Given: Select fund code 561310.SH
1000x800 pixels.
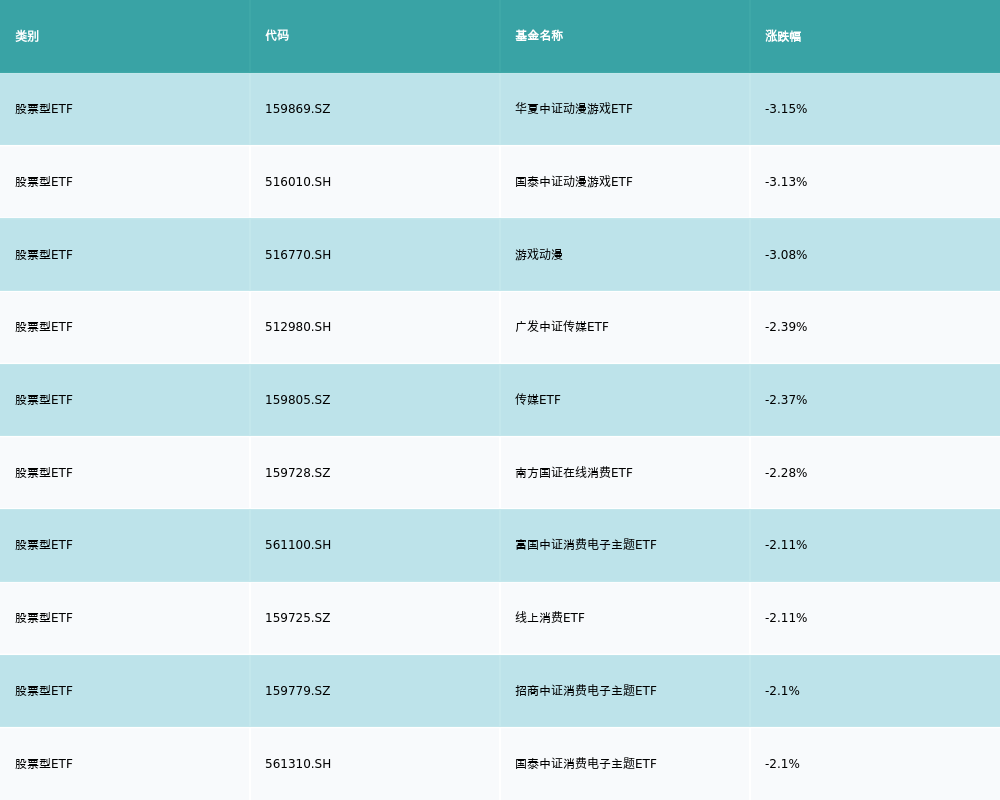Looking at the screenshot, I should 298,764.
